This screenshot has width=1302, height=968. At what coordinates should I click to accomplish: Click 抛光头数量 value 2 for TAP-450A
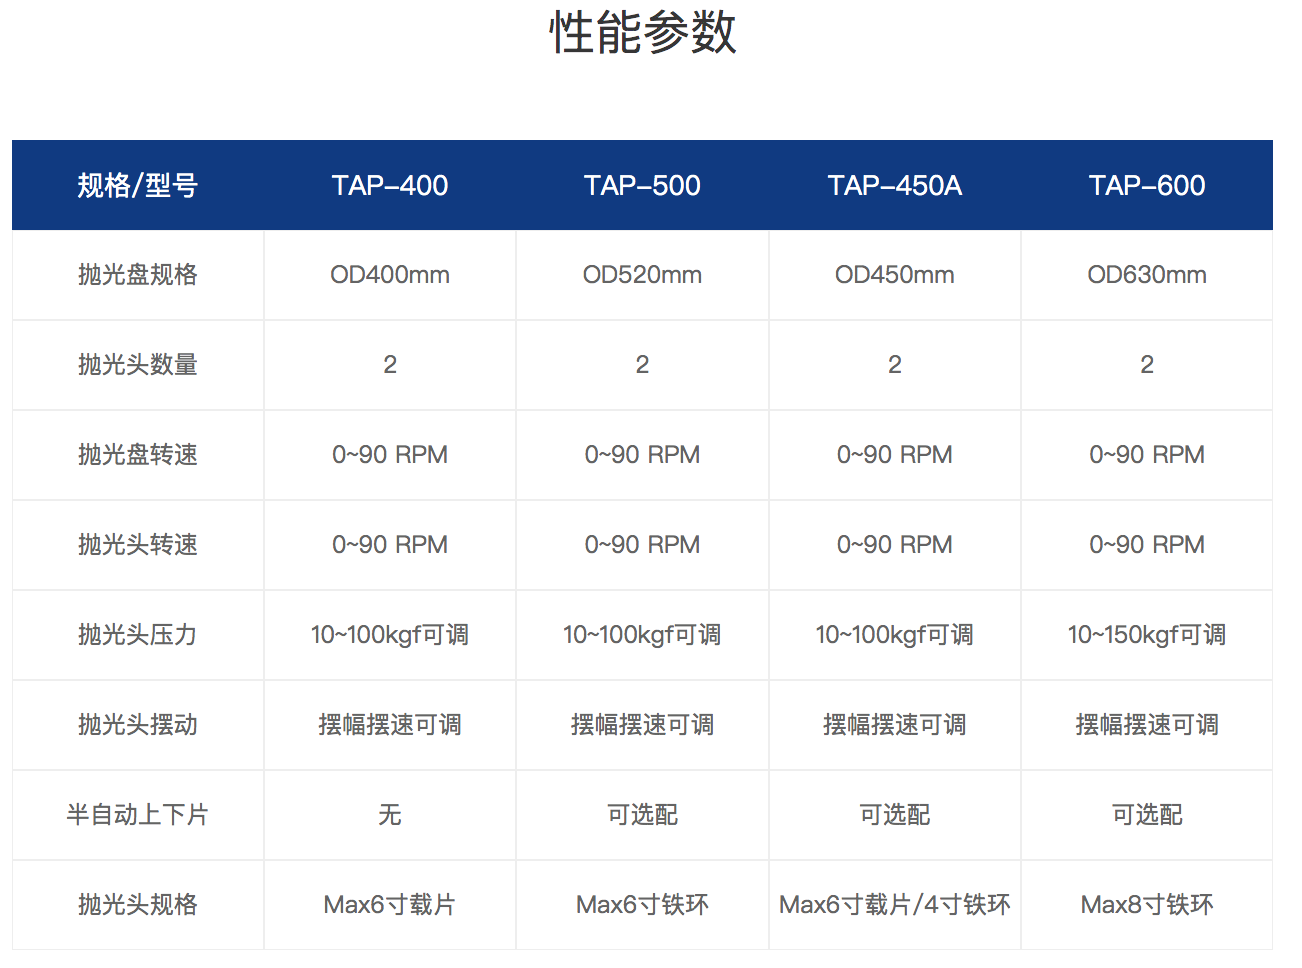tap(895, 365)
